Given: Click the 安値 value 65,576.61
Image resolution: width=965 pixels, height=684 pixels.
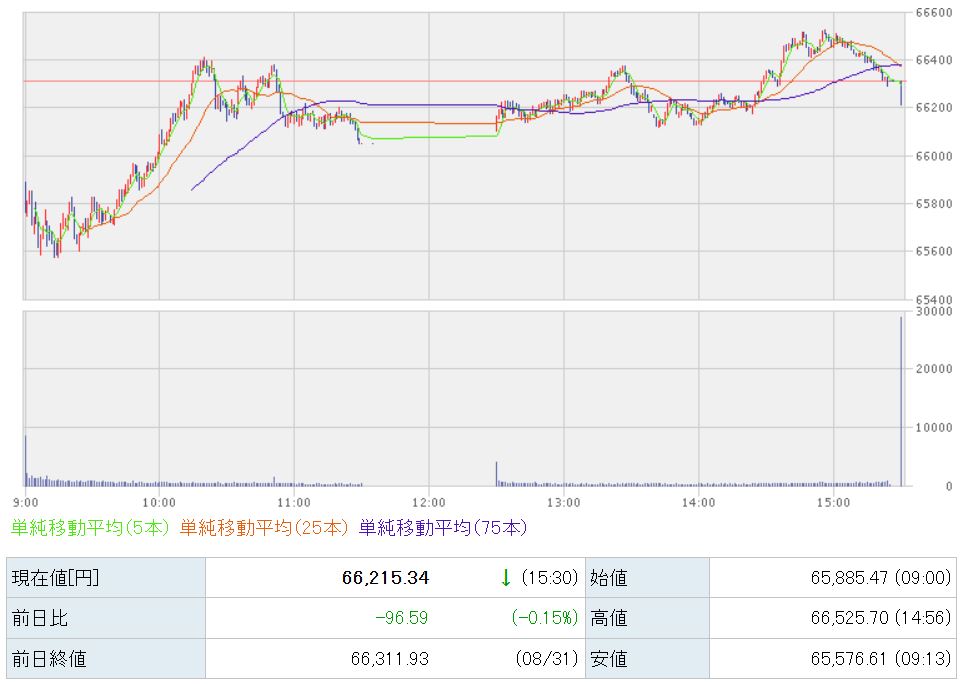Looking at the screenshot, I should point(849,659).
